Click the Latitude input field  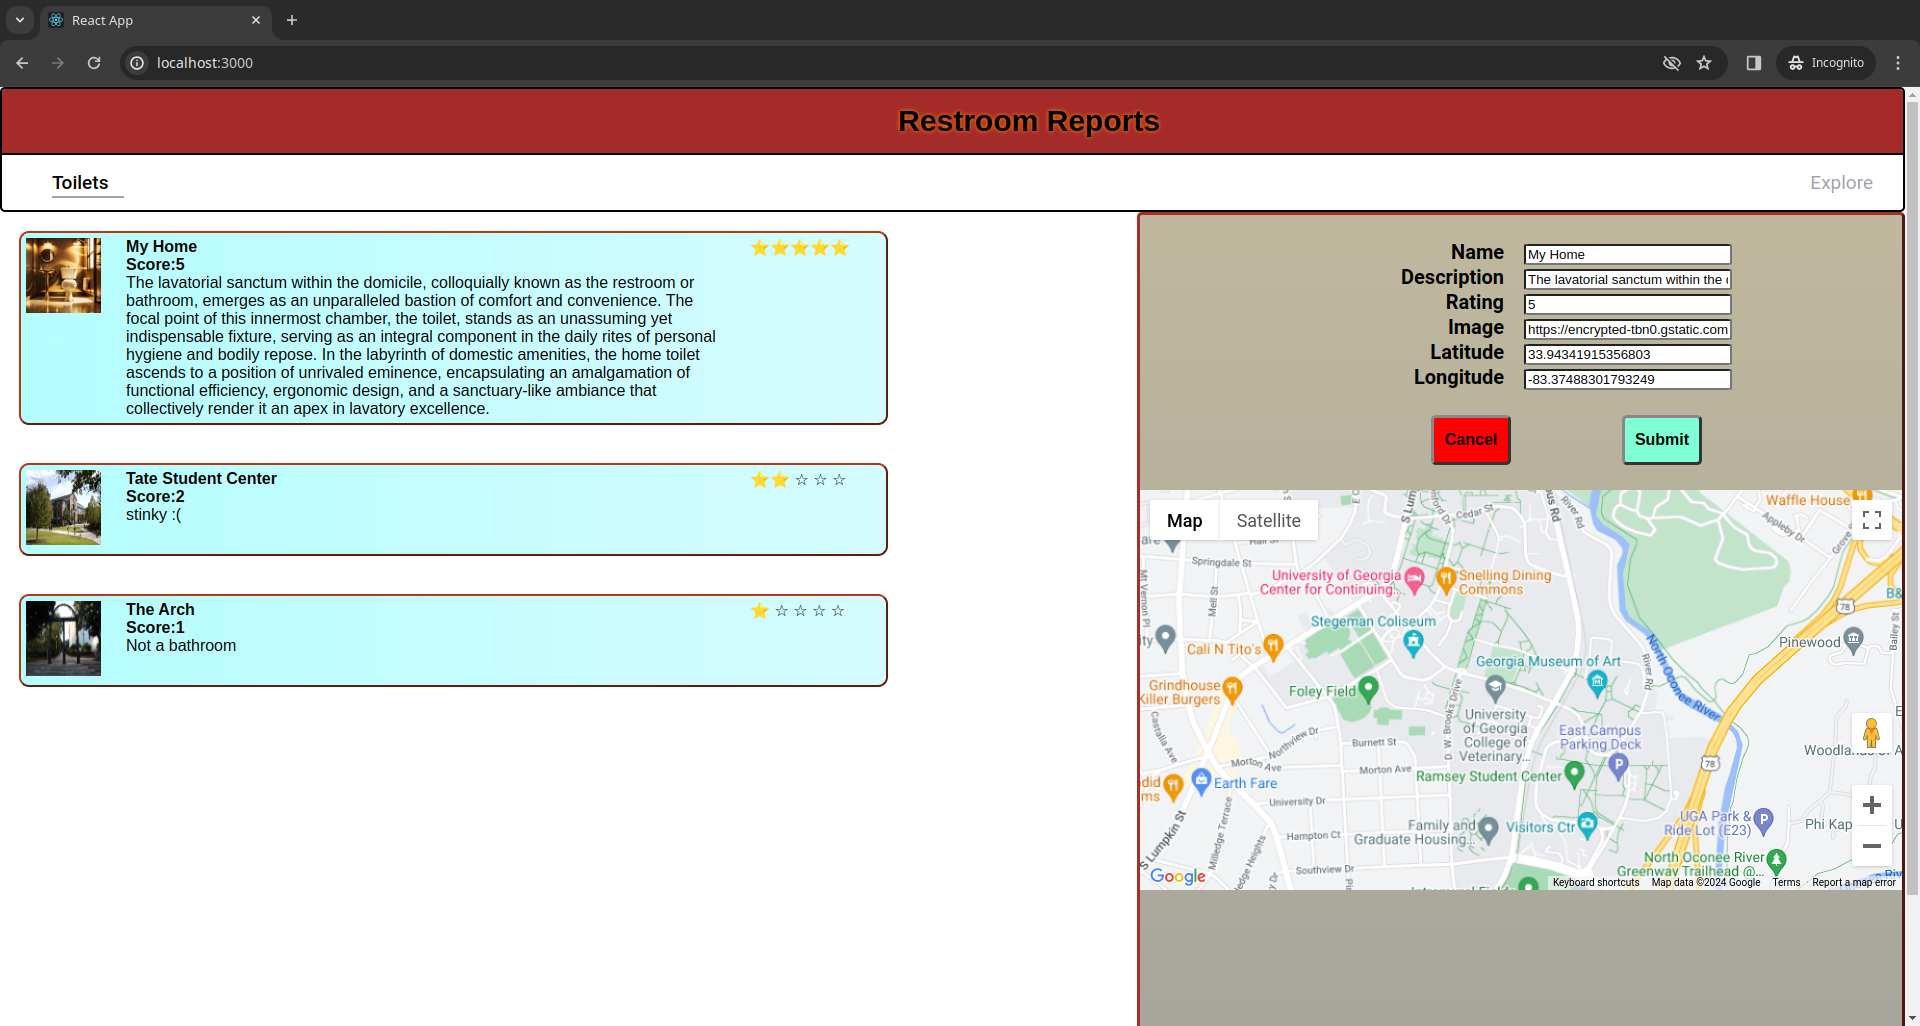1626,354
